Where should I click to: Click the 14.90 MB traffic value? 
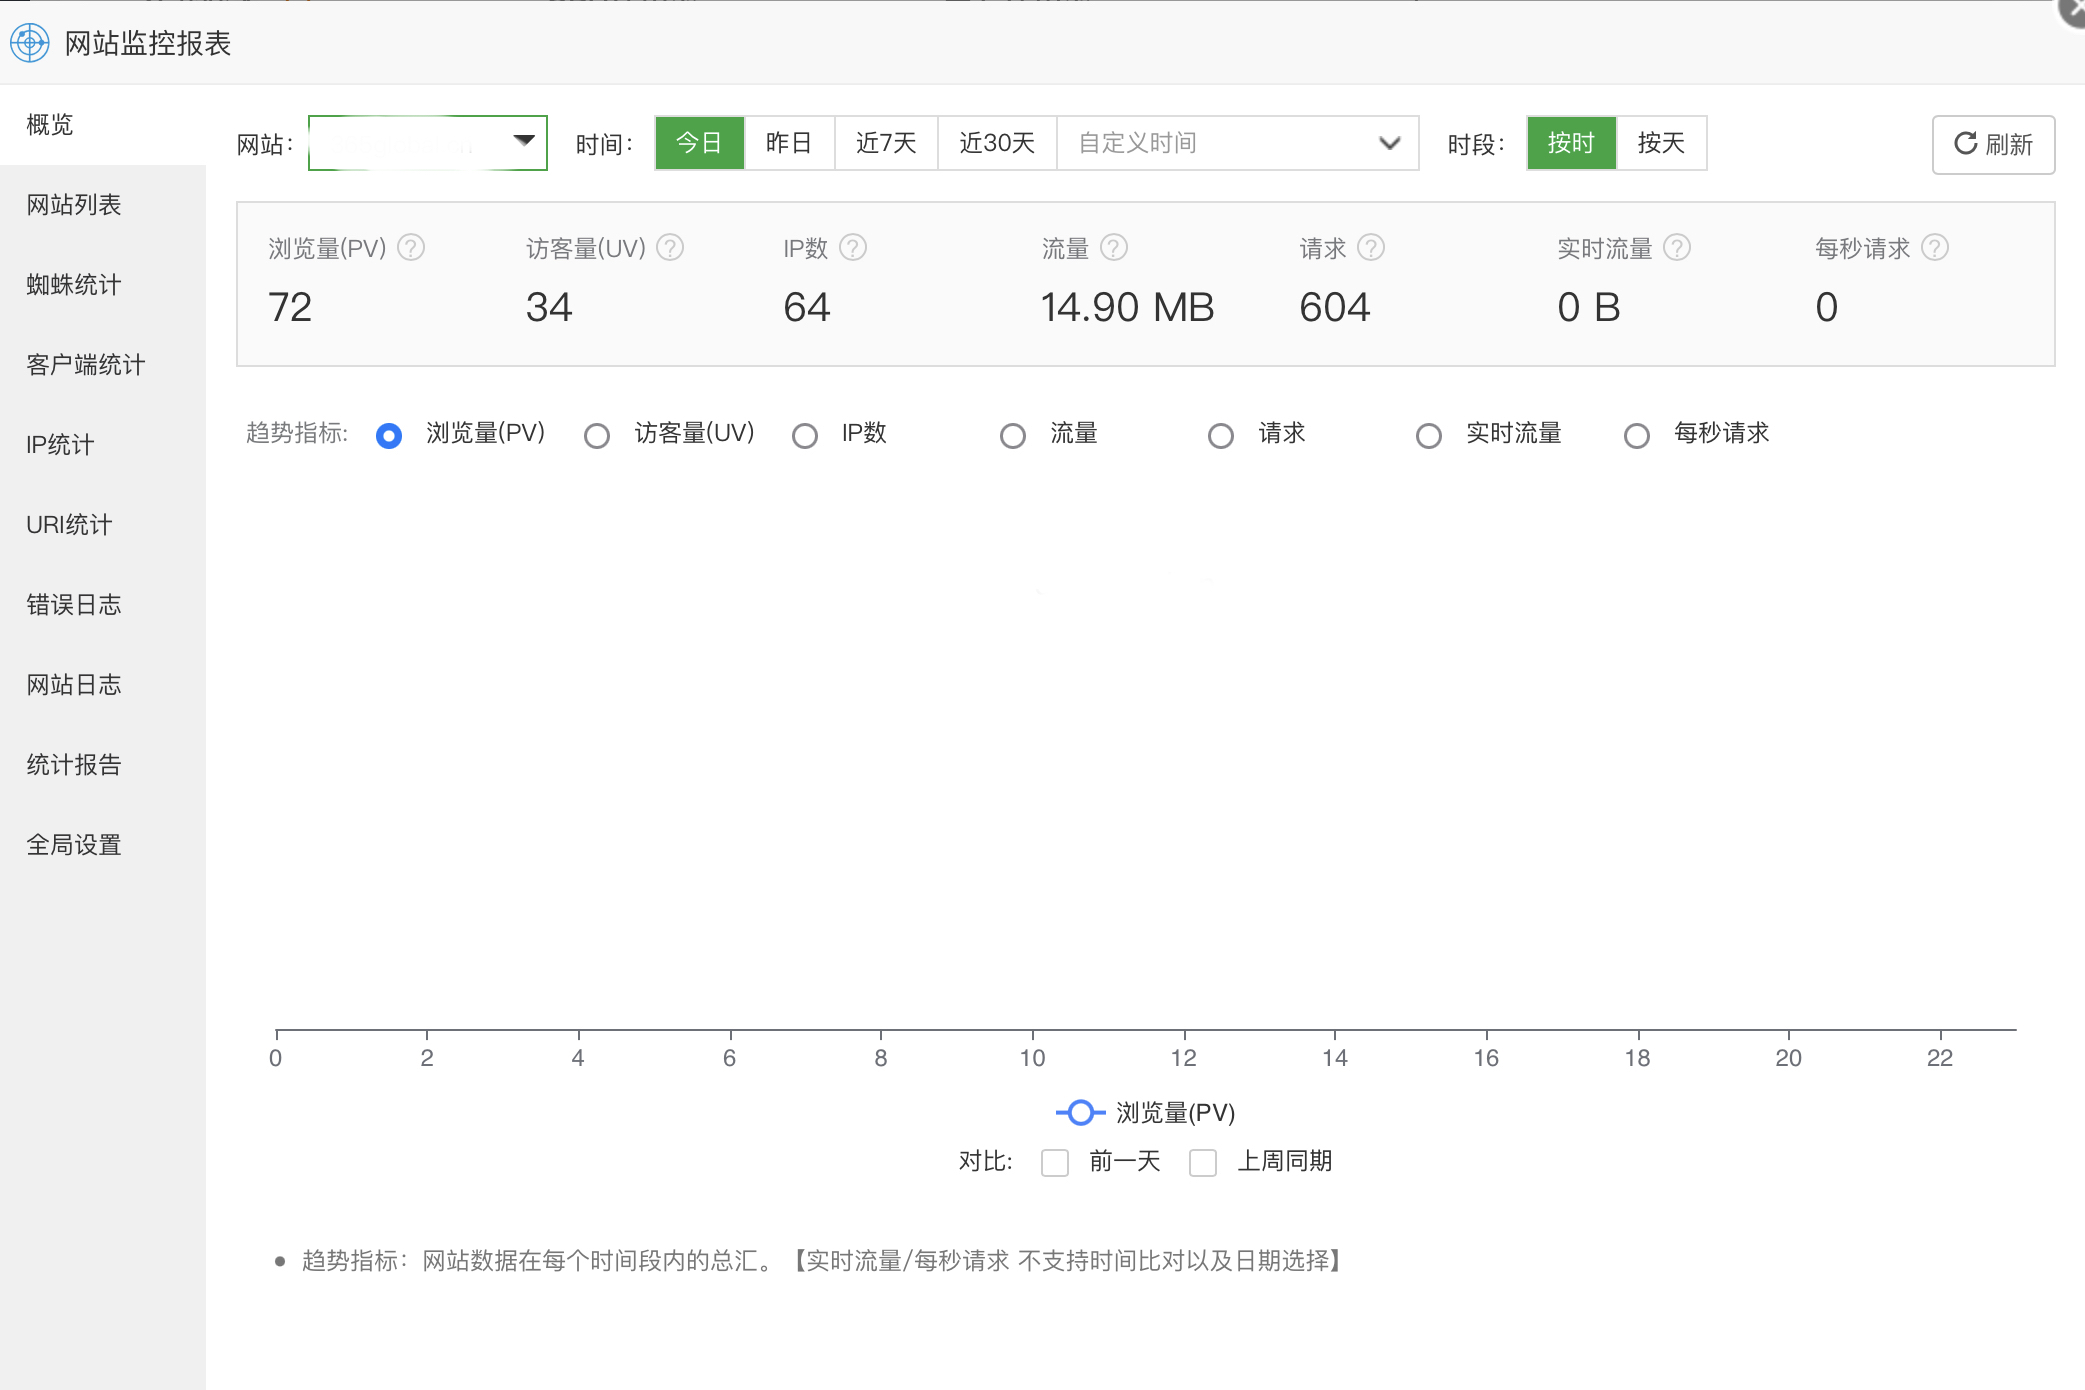(1127, 307)
